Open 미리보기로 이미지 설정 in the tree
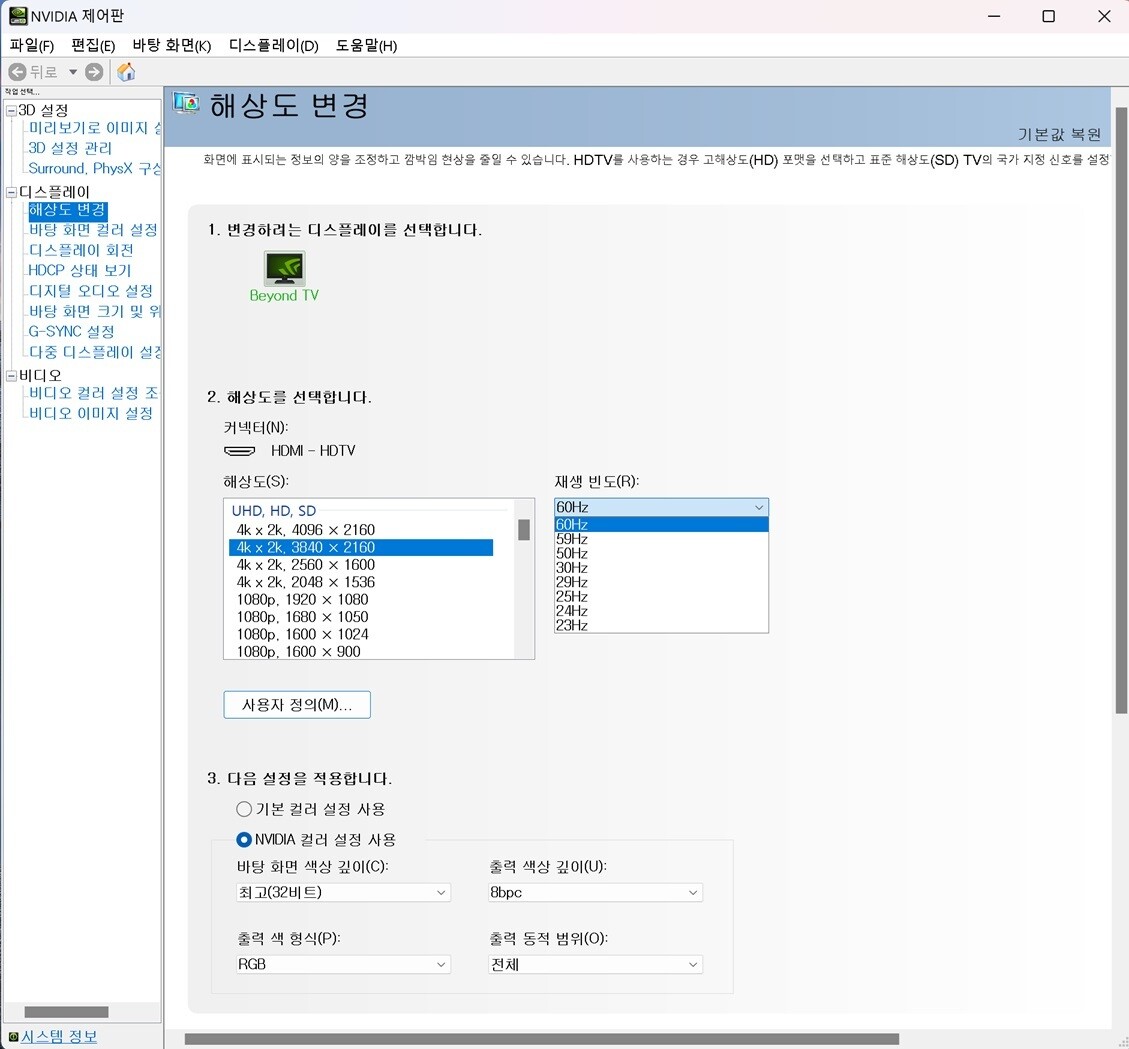 point(94,128)
